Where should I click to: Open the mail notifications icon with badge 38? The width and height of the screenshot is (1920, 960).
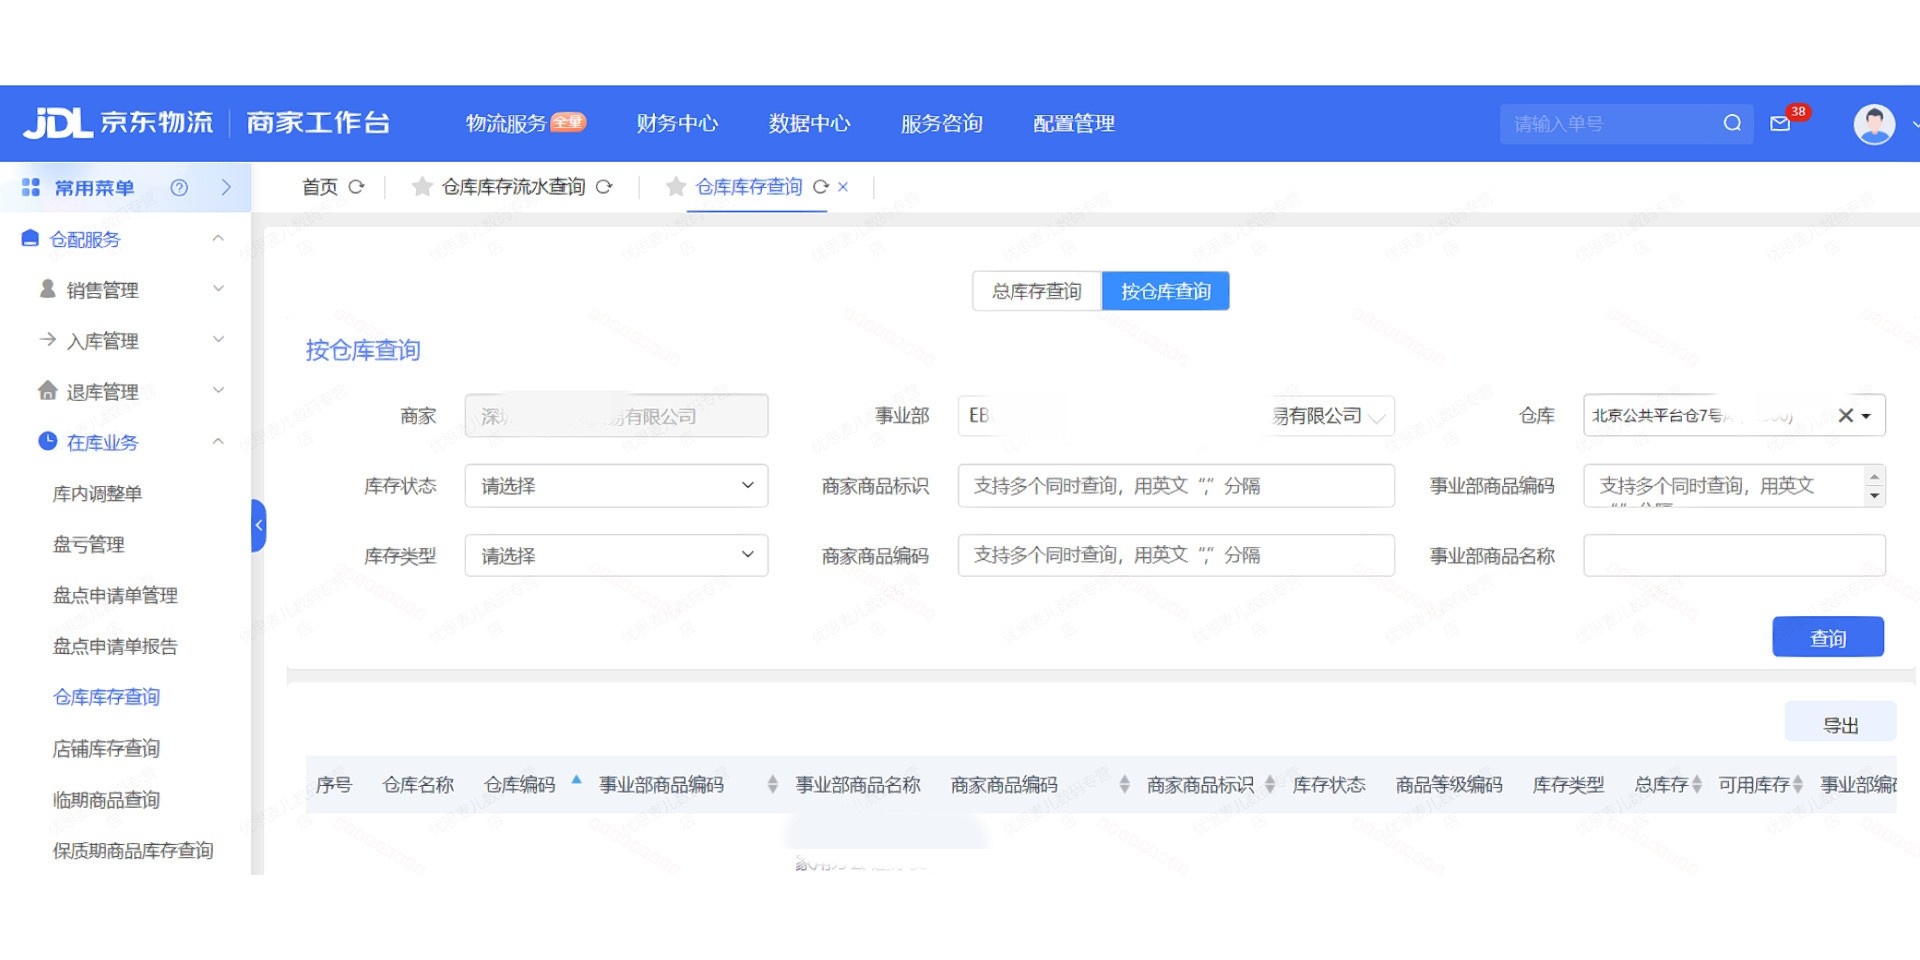[x=1780, y=124]
